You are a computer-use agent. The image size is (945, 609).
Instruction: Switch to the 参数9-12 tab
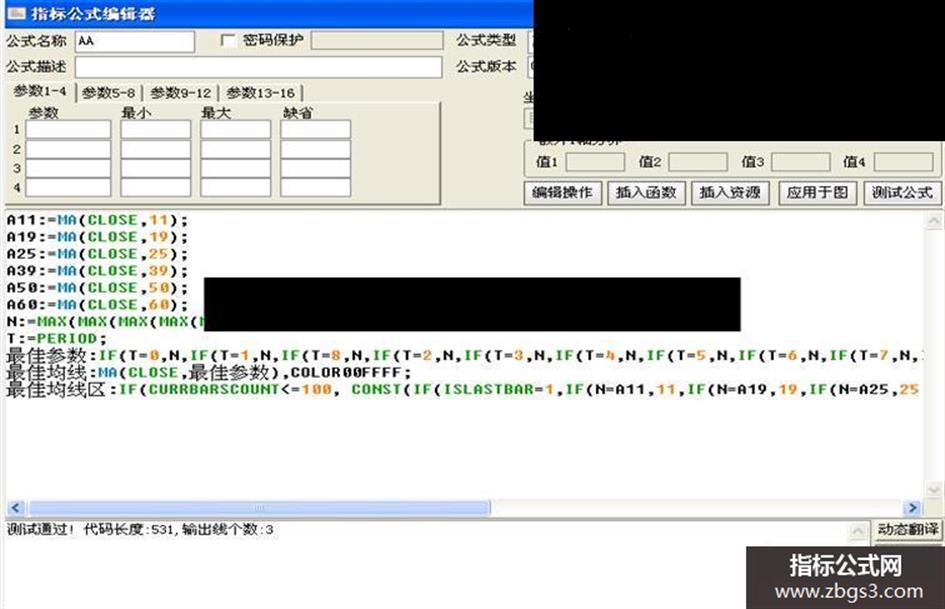pos(180,93)
